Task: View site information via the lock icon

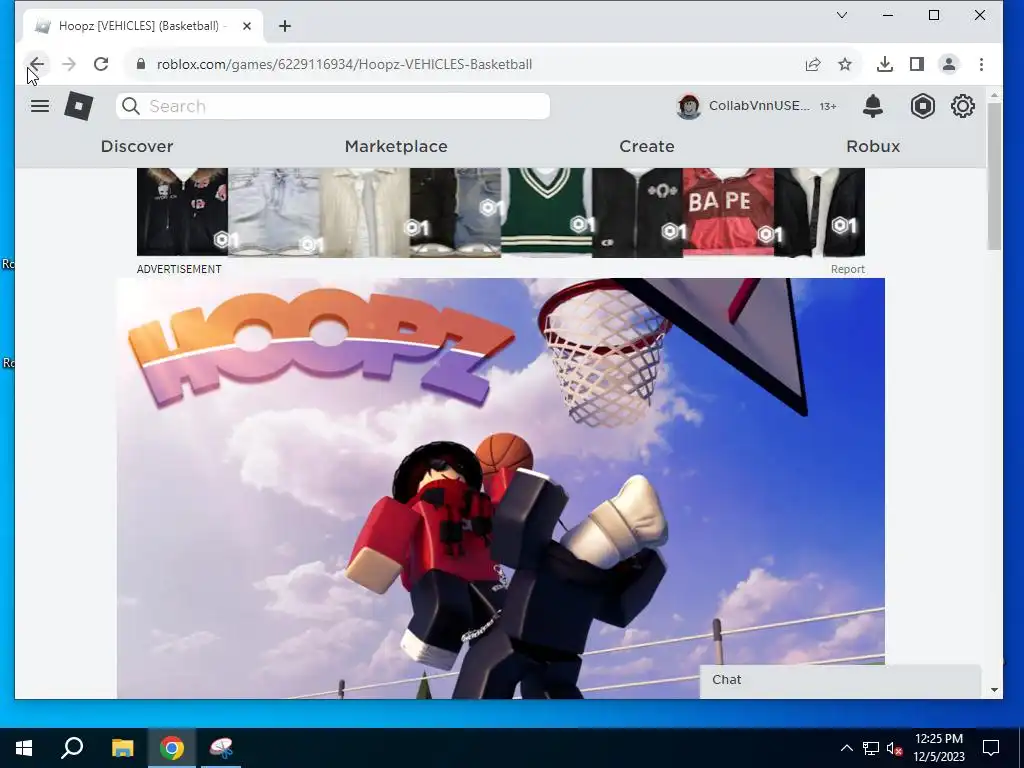Action: (x=140, y=64)
